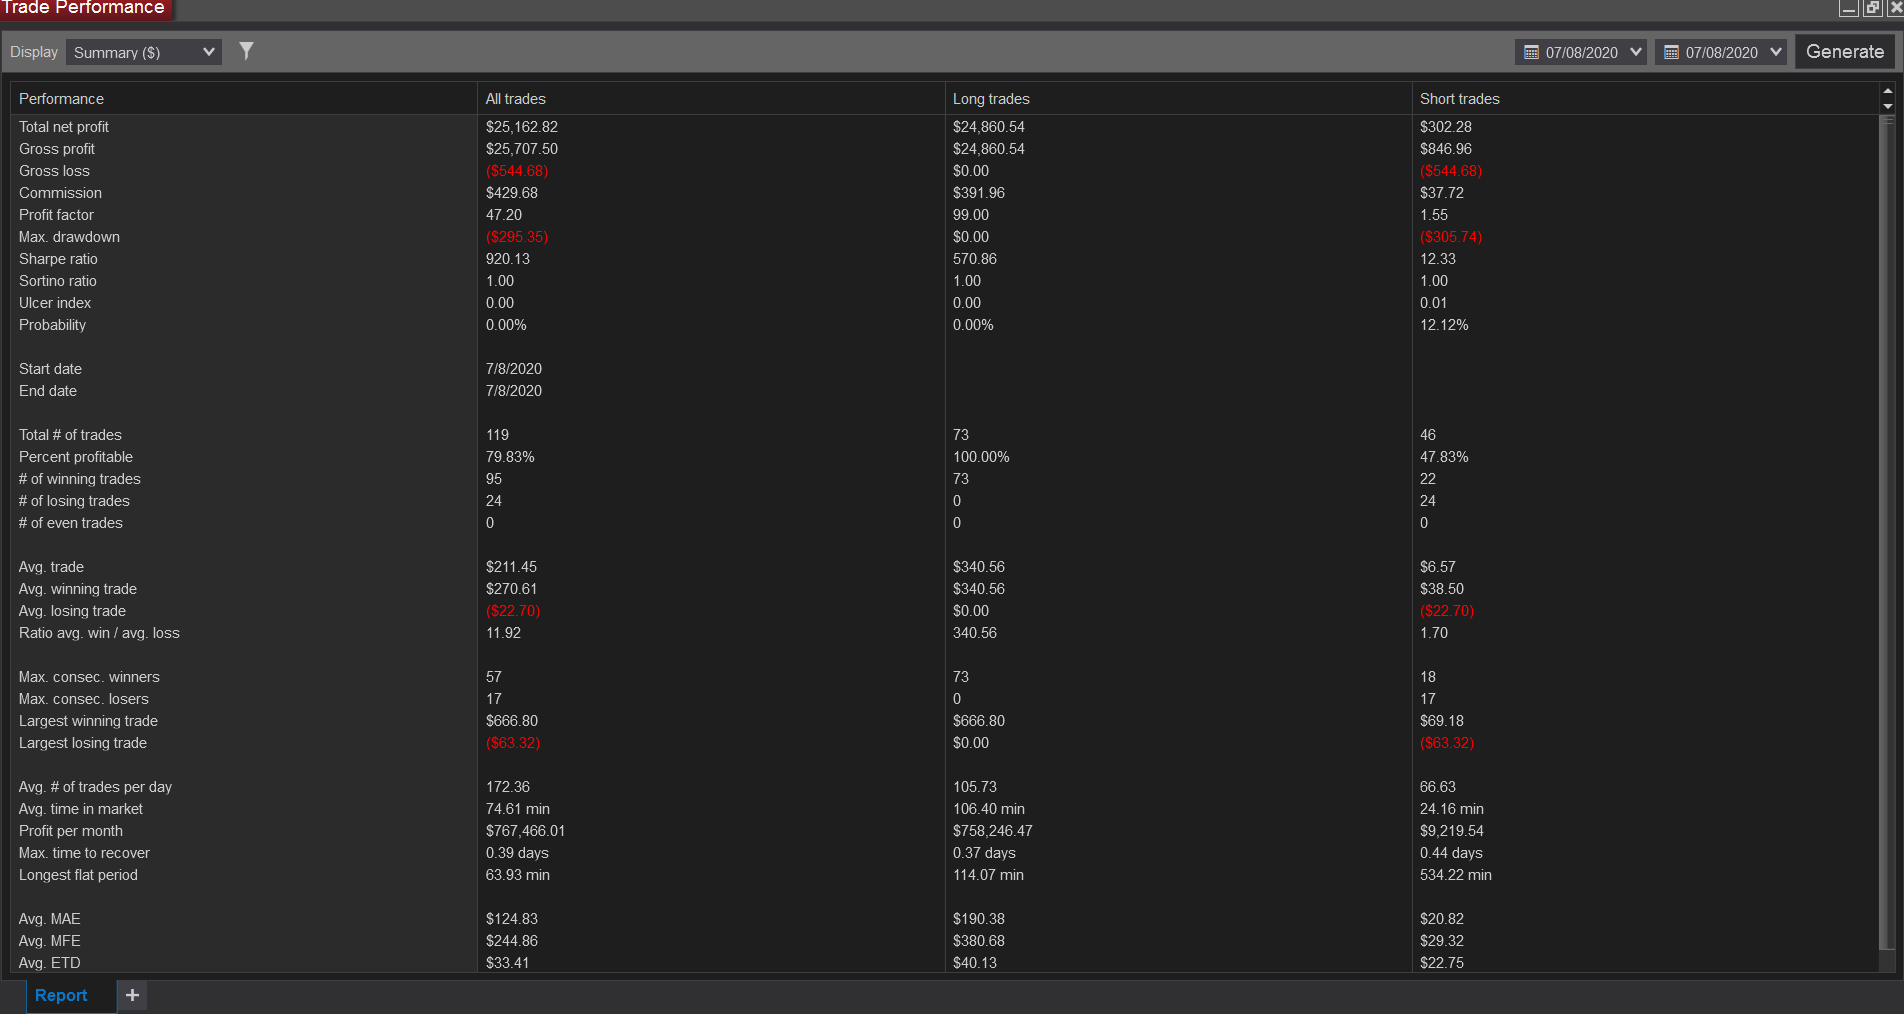Image resolution: width=1904 pixels, height=1014 pixels.
Task: Click the ($295.35) drawdown value
Action: pos(517,237)
